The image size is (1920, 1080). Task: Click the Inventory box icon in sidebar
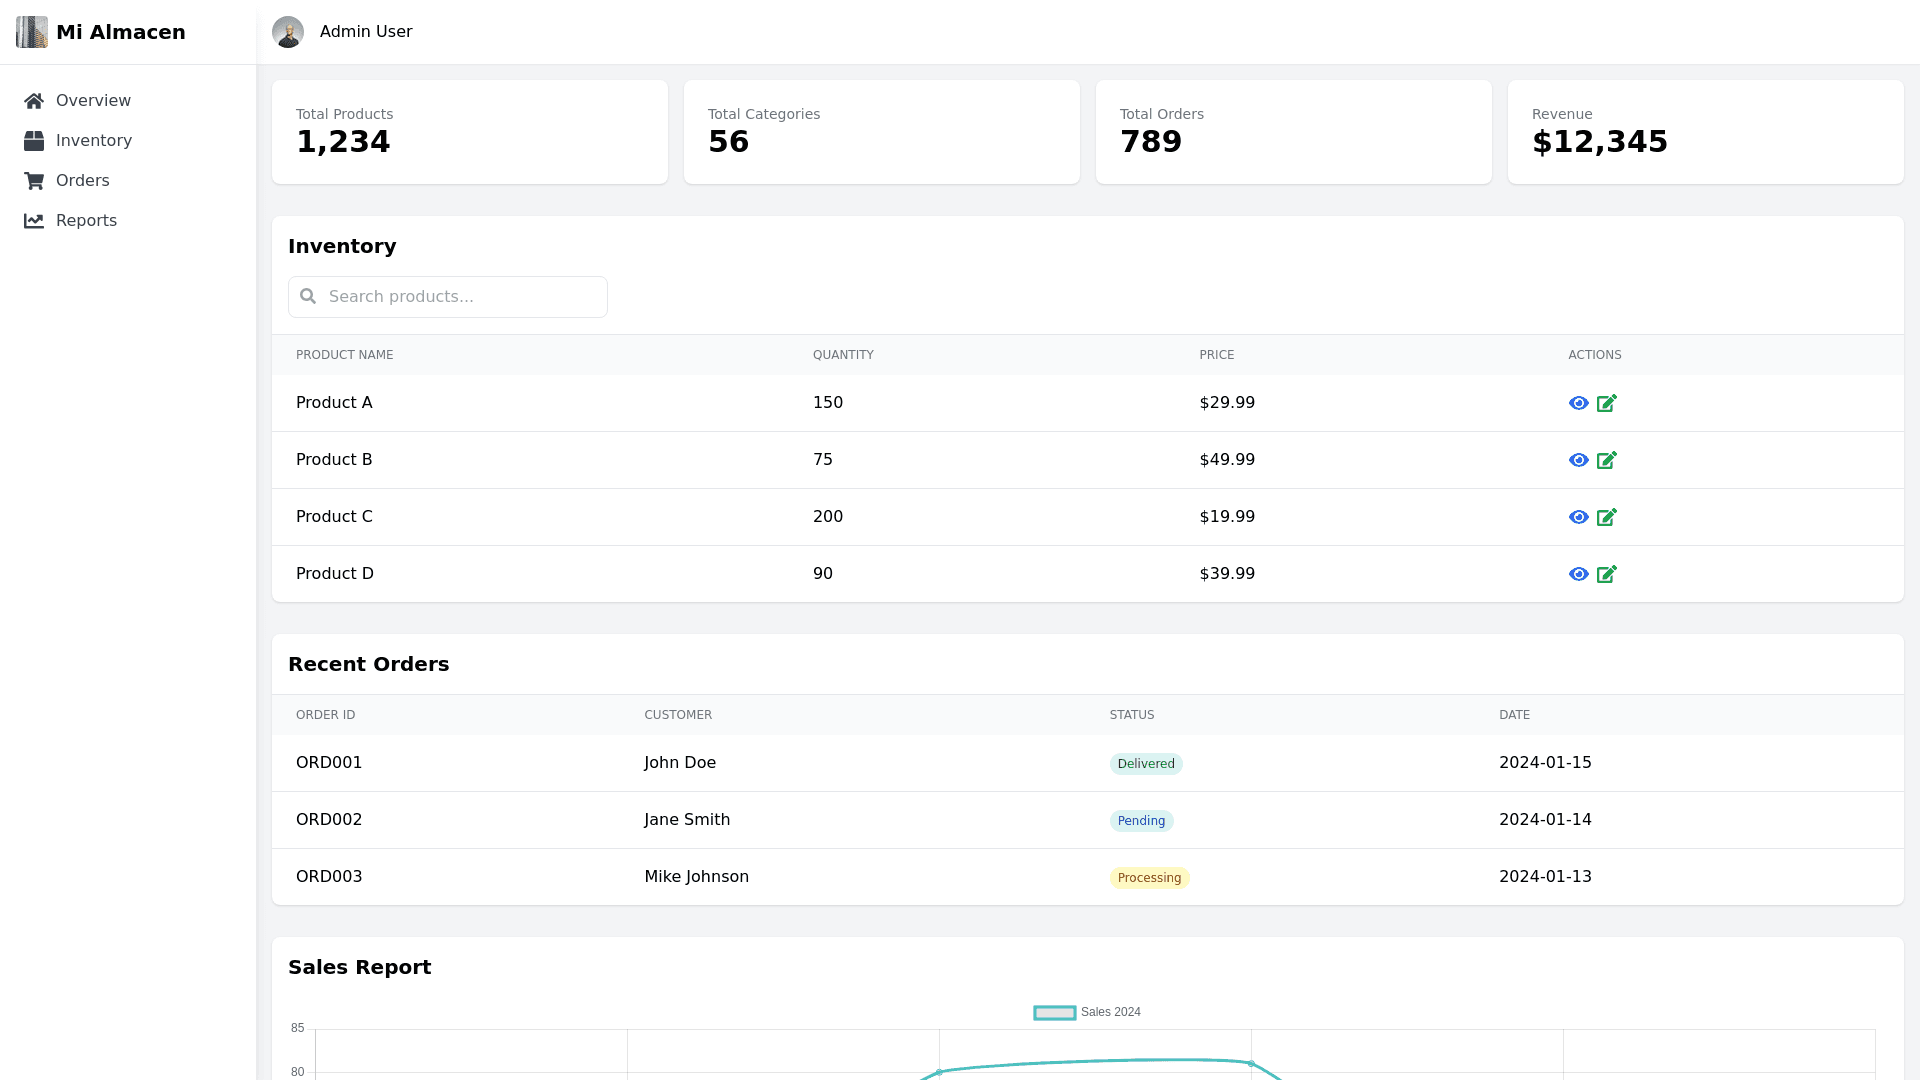(x=34, y=141)
